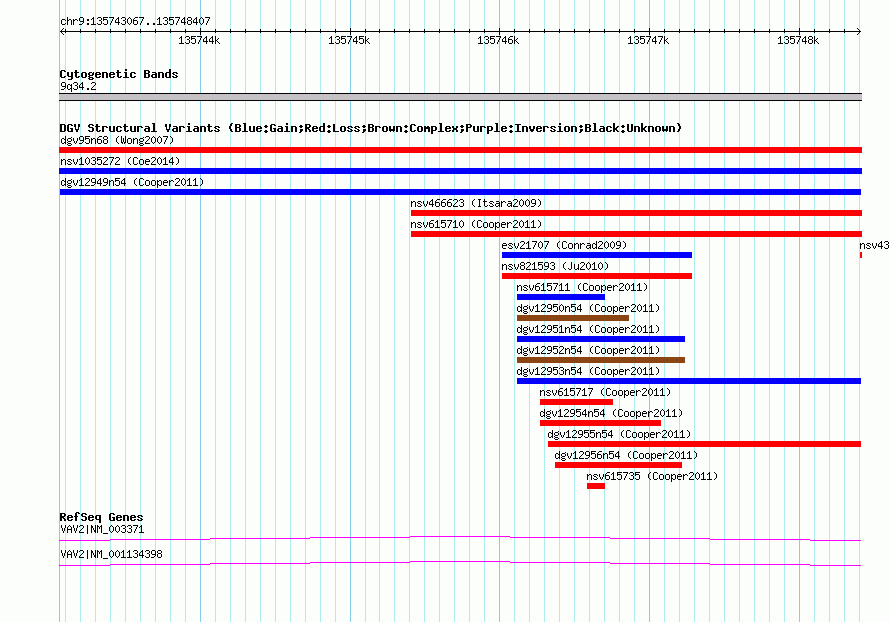Select the nsv1035272 (Coe2014) label
This screenshot has height=622, width=890.
[120, 161]
